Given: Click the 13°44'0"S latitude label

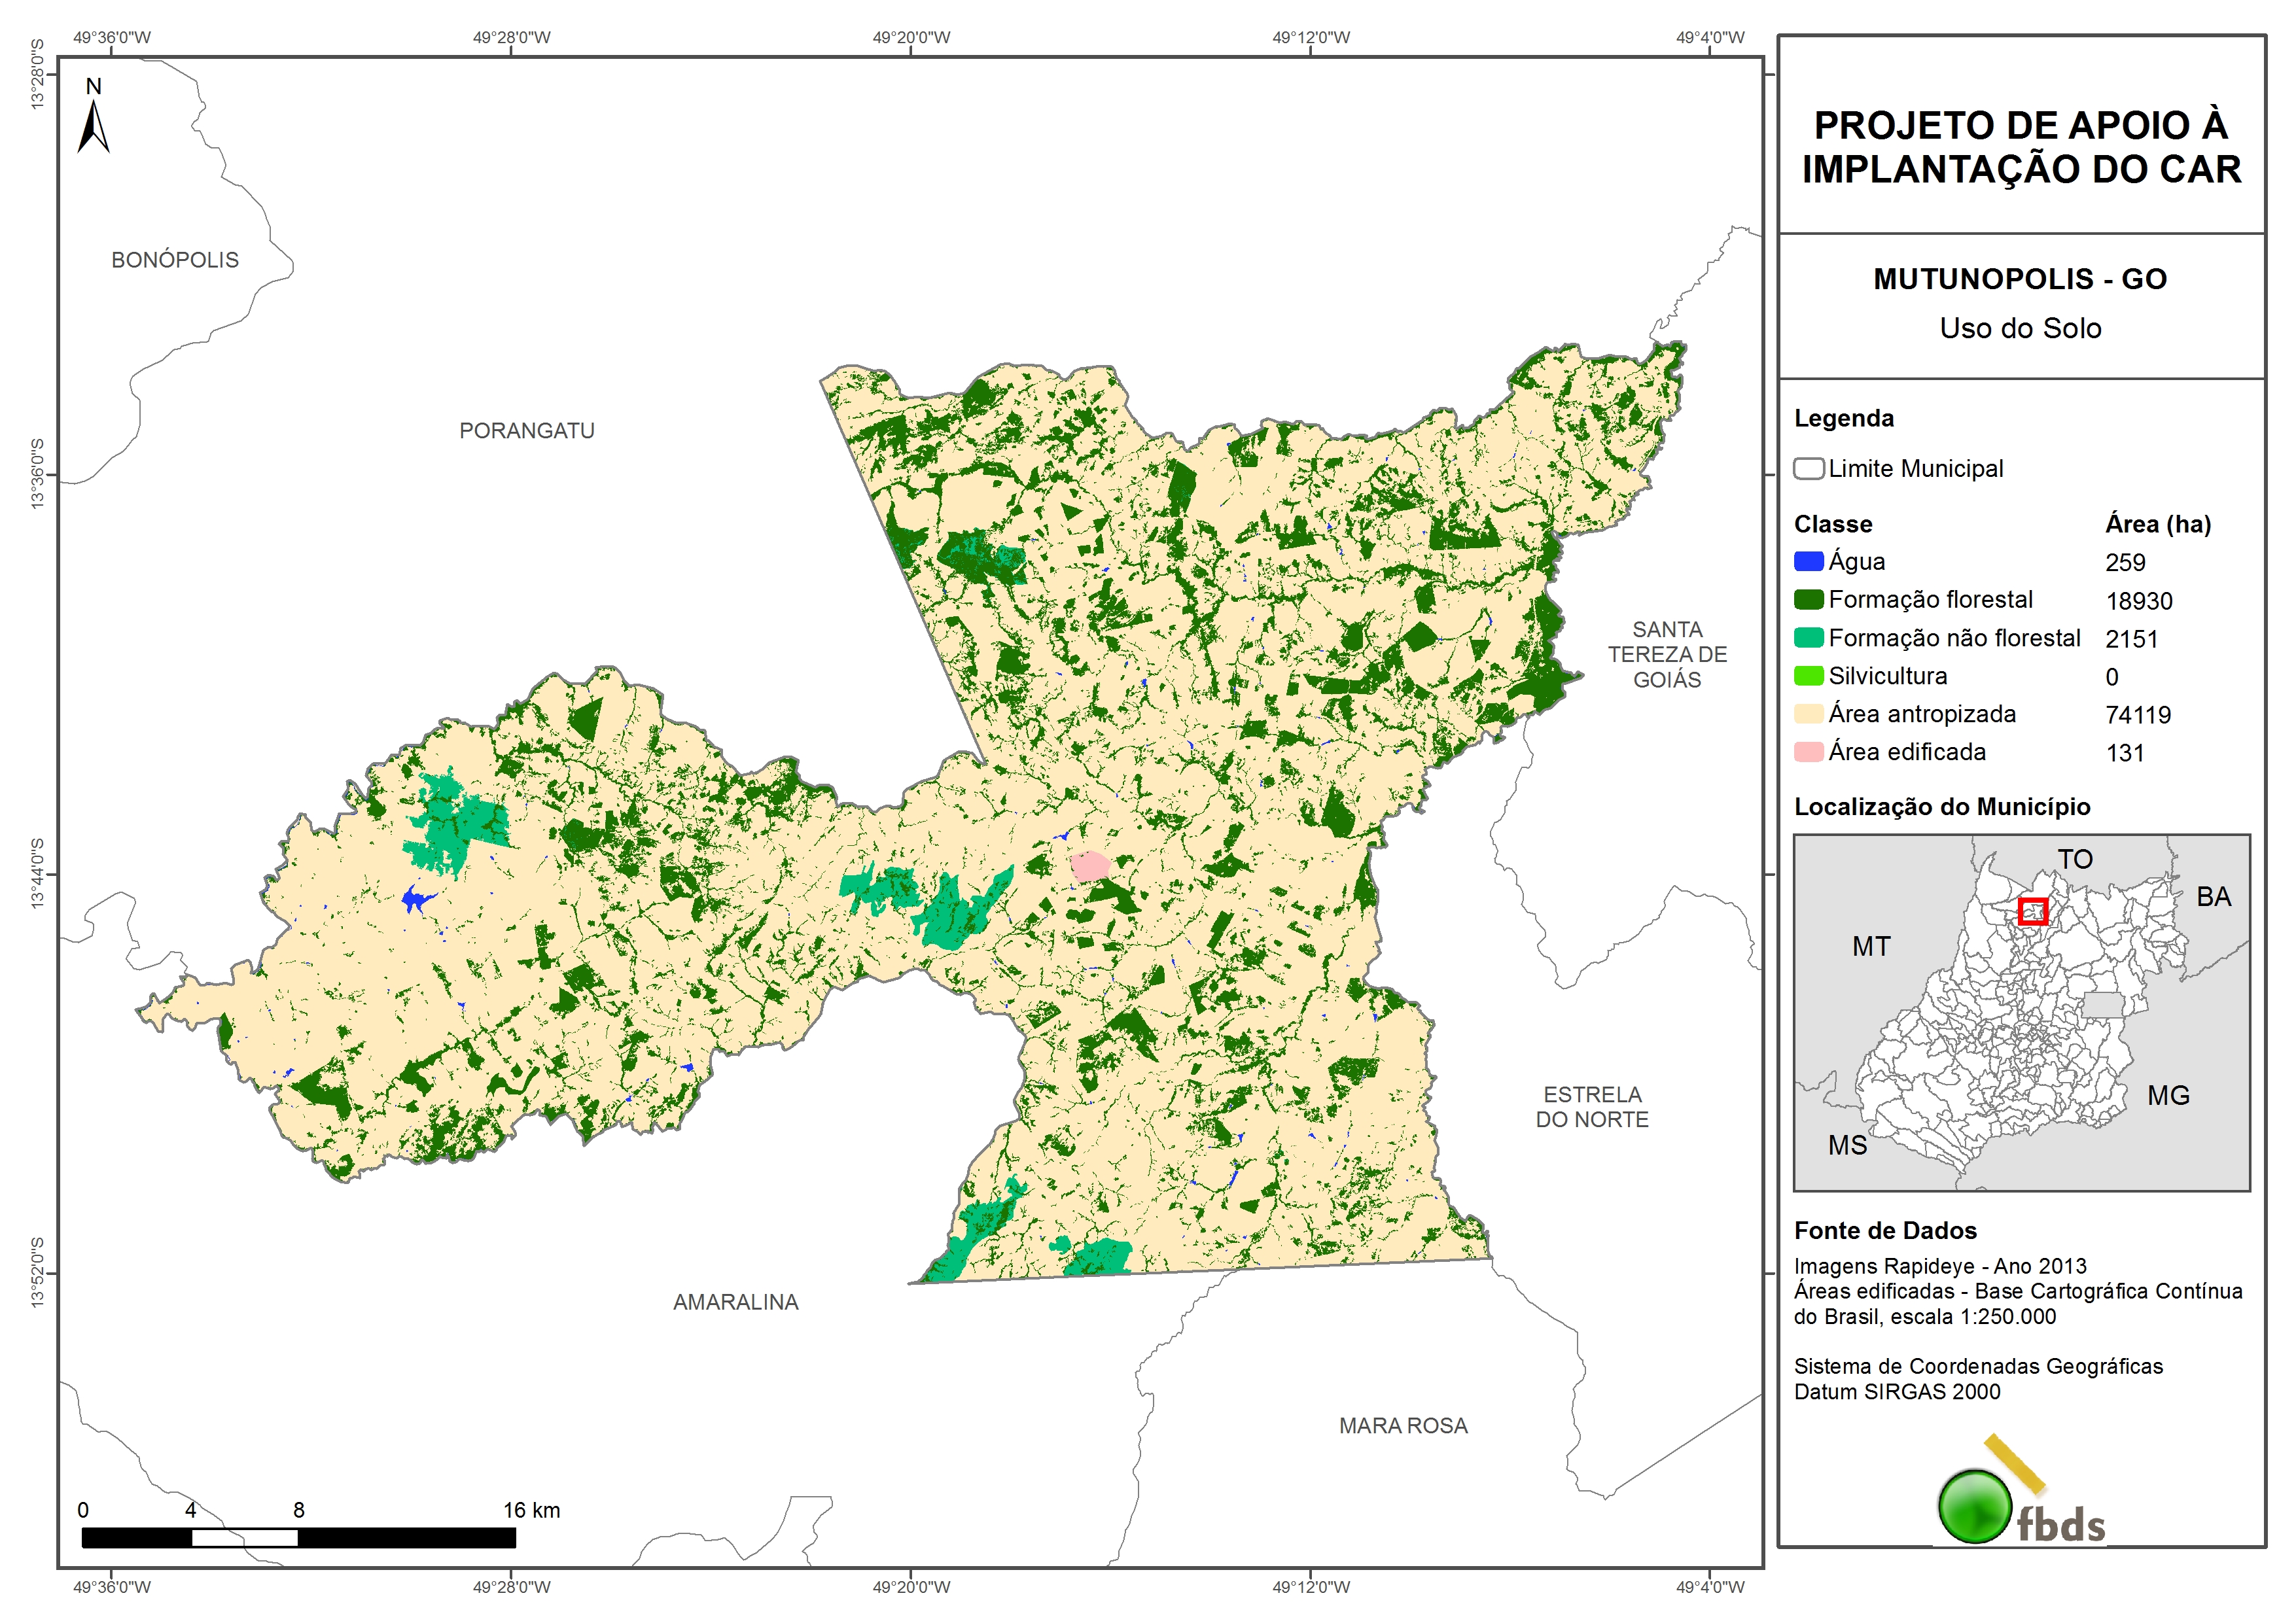Looking at the screenshot, I should pyautogui.click(x=38, y=873).
